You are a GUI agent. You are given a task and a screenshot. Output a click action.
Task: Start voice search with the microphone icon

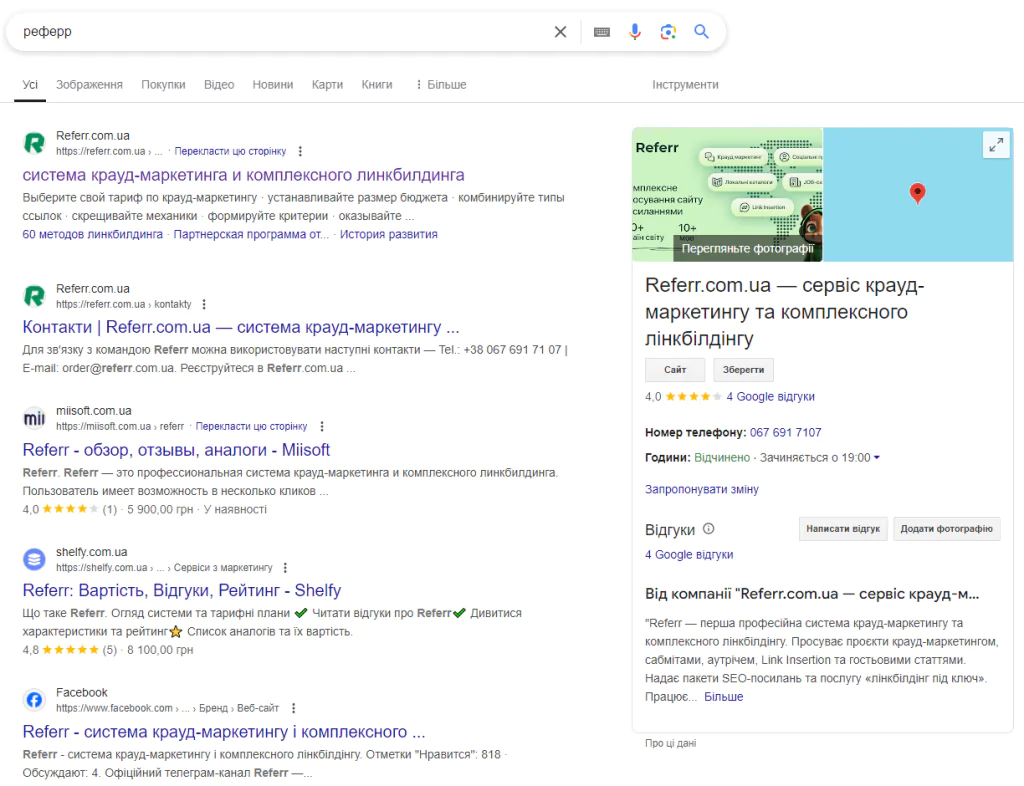[x=634, y=31]
